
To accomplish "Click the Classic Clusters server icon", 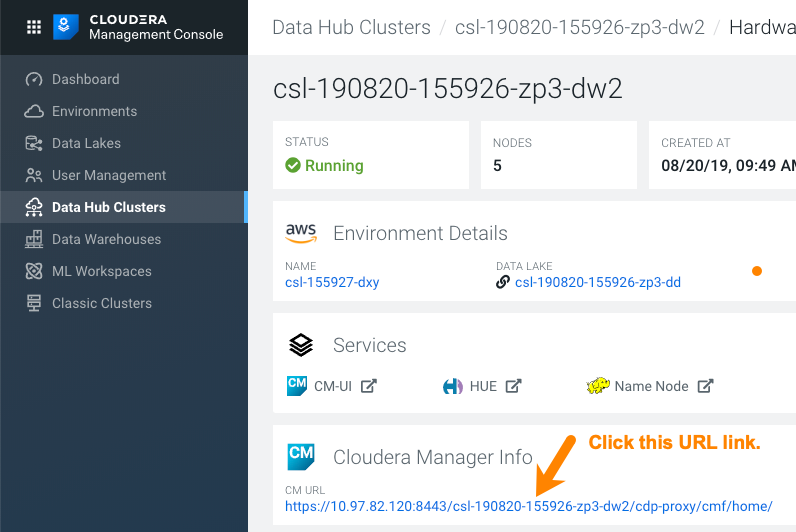I will pos(34,303).
